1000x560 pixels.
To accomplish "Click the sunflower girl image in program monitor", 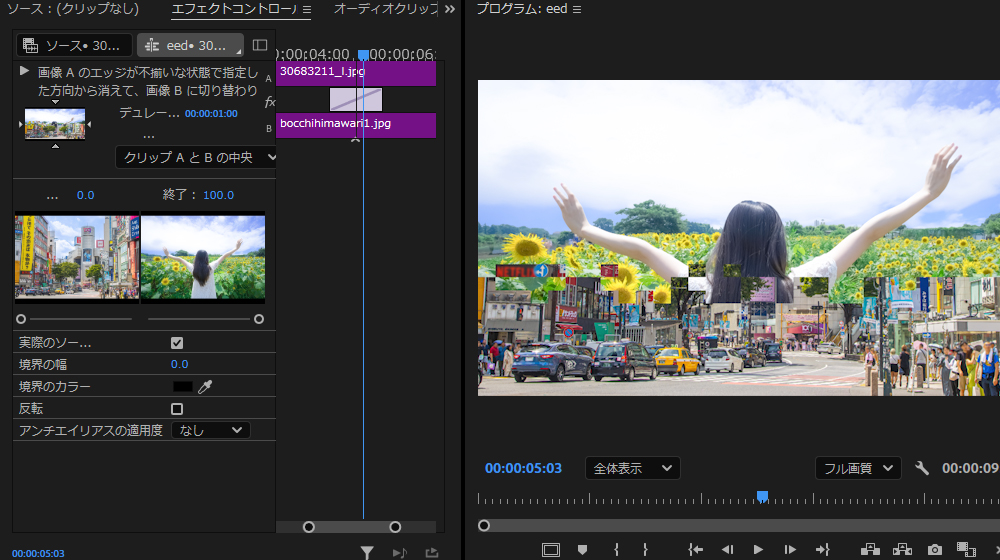I will (739, 237).
